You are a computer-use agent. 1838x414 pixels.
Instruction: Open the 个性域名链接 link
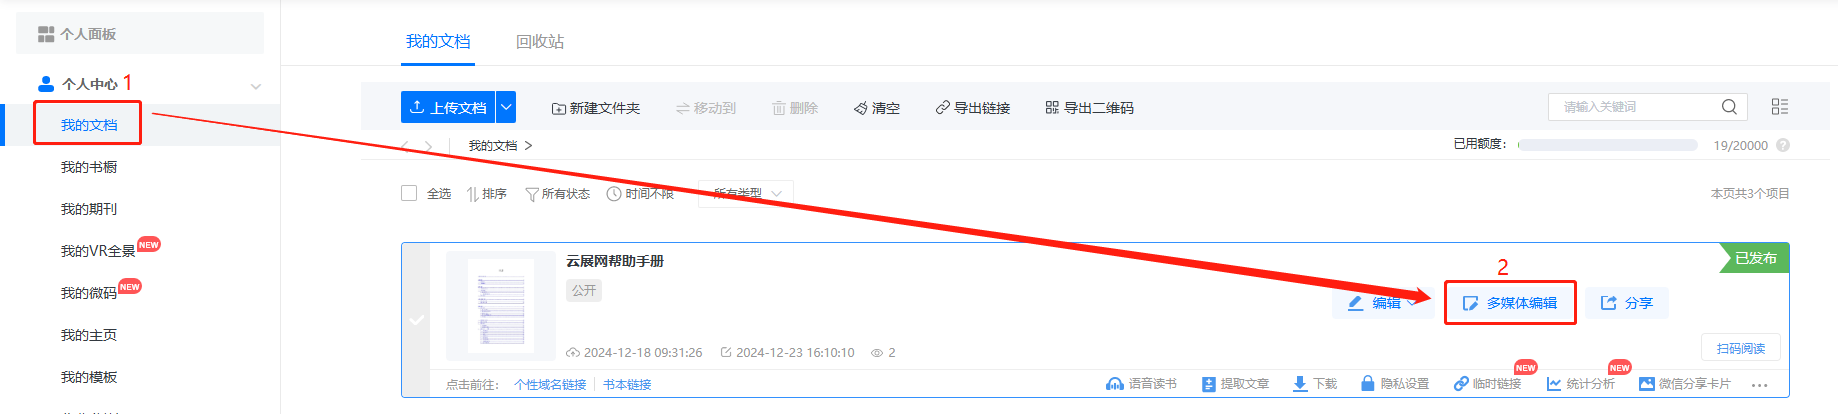coord(550,385)
